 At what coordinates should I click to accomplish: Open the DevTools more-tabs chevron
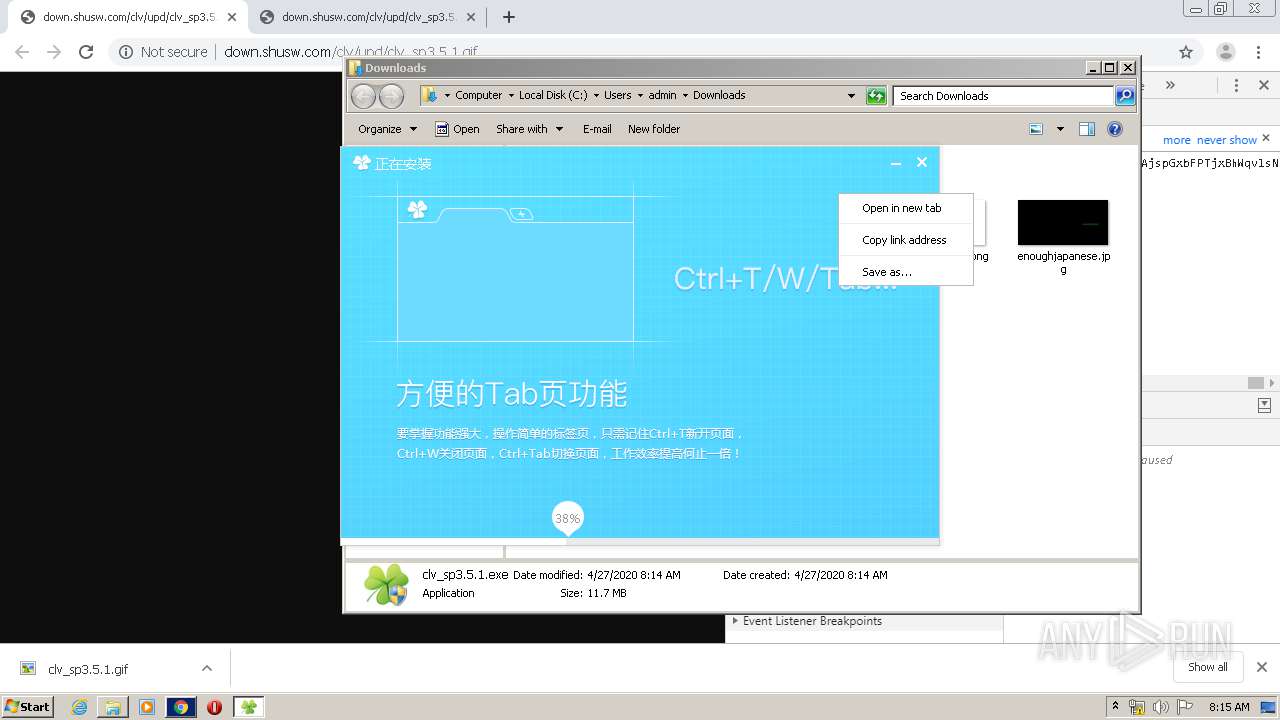pyautogui.click(x=1170, y=86)
